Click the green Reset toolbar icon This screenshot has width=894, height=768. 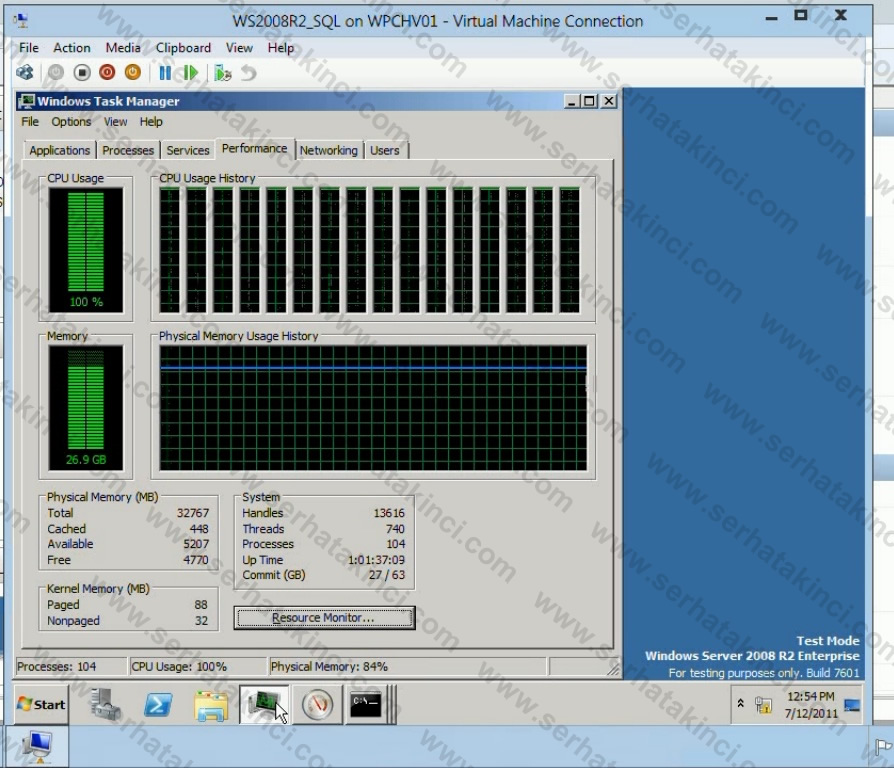tap(190, 72)
